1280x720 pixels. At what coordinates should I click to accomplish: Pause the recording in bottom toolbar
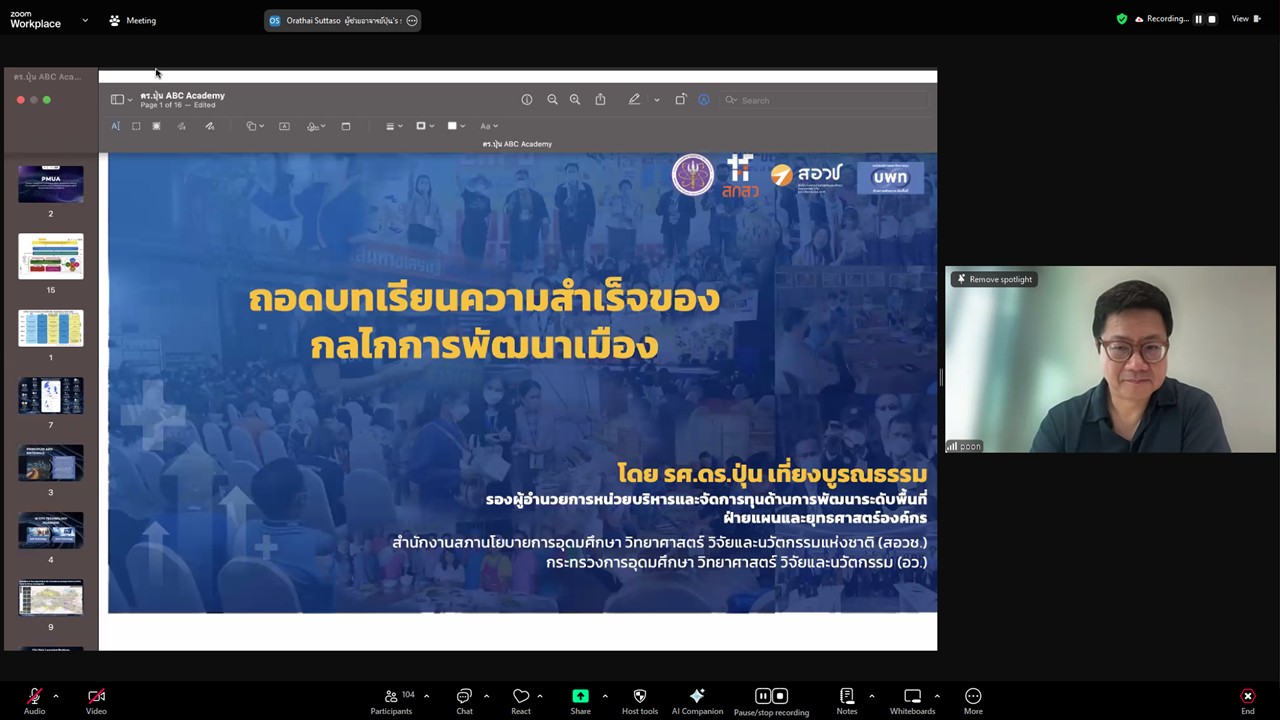[x=762, y=696]
